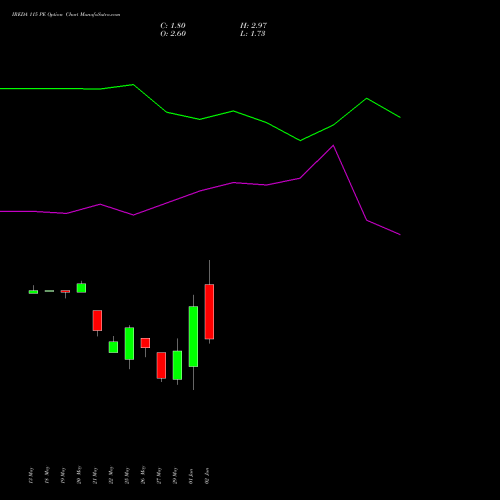Click the green candlestick above the 25 May label
The height and width of the screenshot is (500, 500).
129,343
